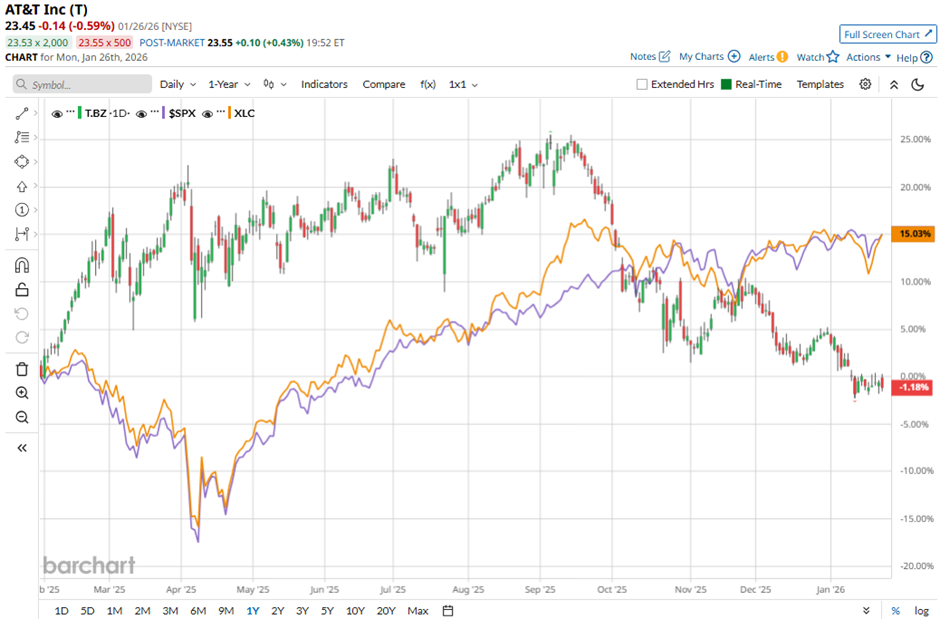Collapse the drawing tools sidebar
The image size is (940, 619).
point(22,448)
